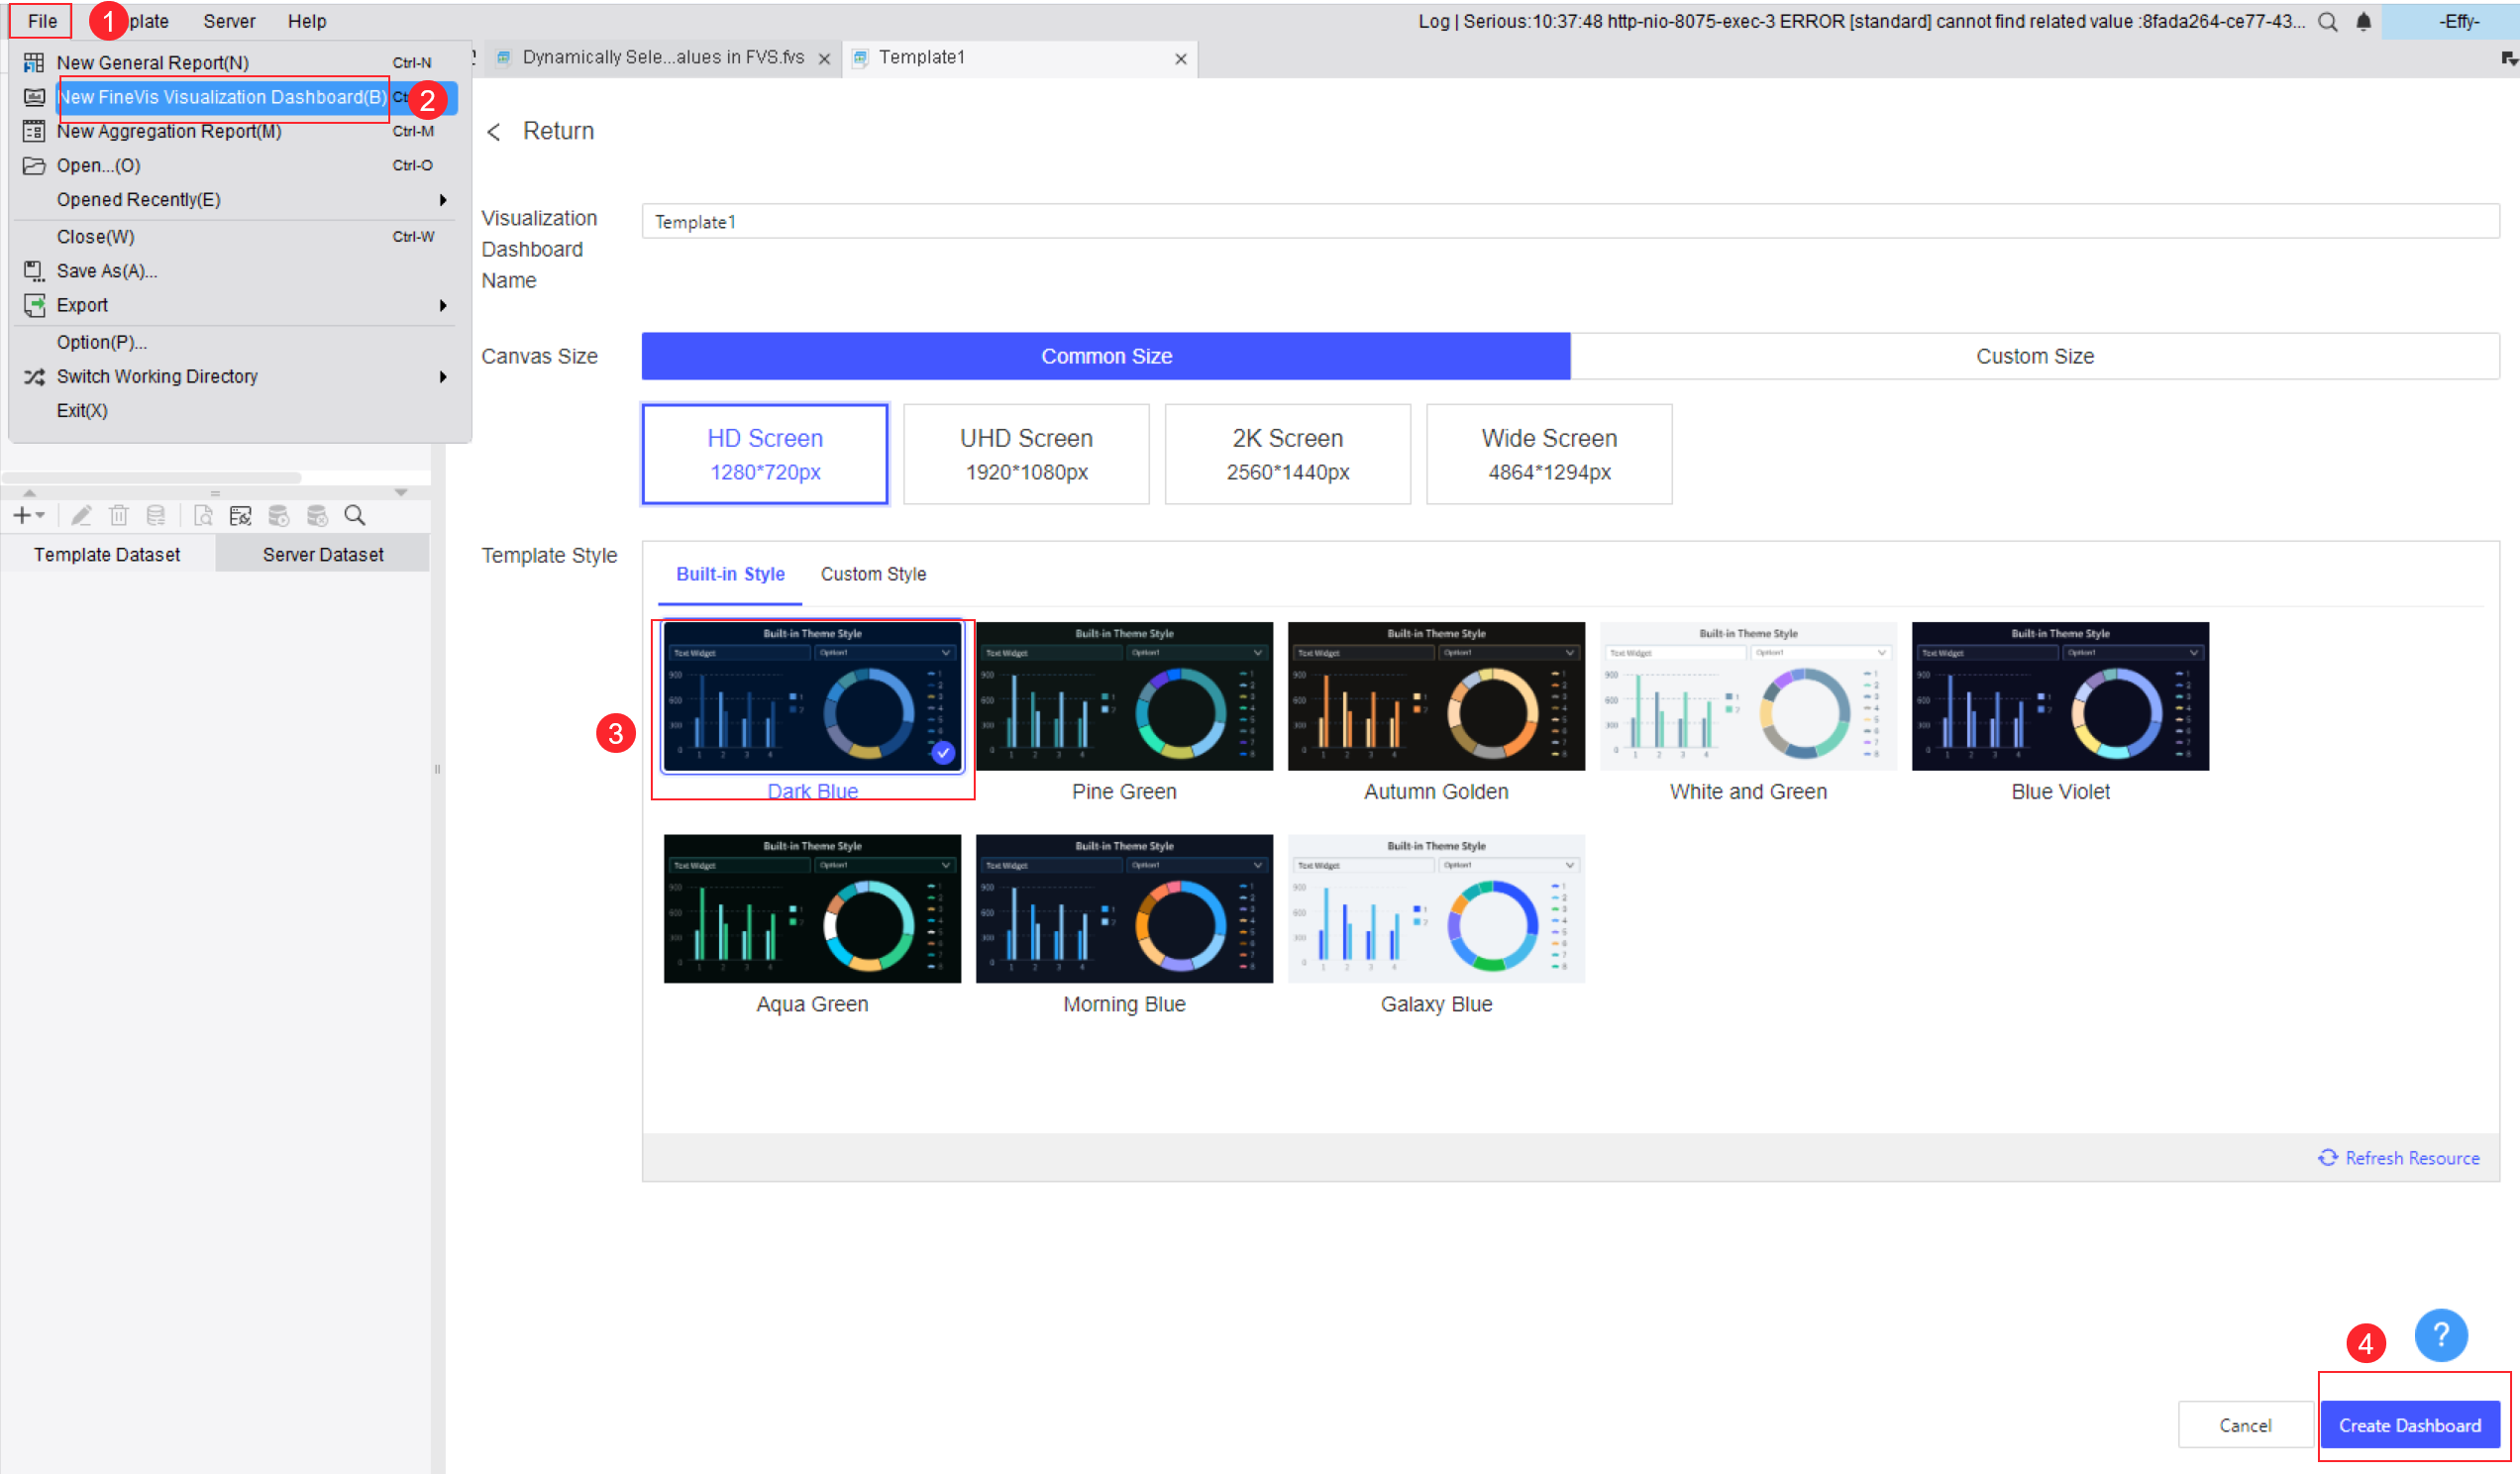Click the preview dataset document icon
Image resolution: width=2520 pixels, height=1474 pixels.
[203, 515]
